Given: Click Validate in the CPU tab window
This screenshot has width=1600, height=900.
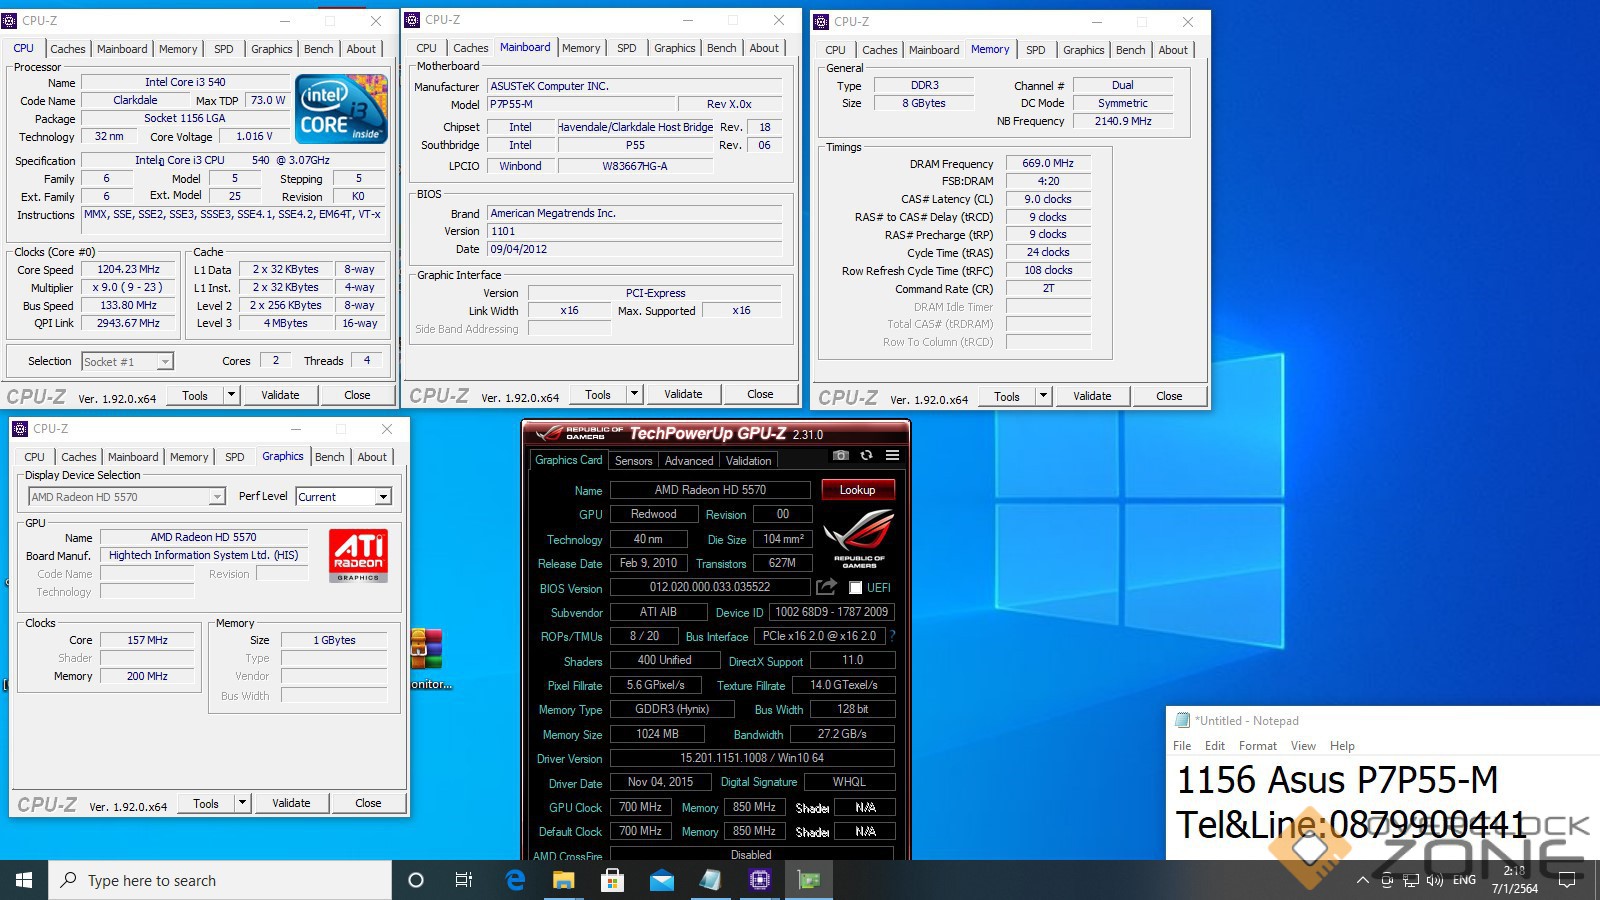Looking at the screenshot, I should 280,395.
